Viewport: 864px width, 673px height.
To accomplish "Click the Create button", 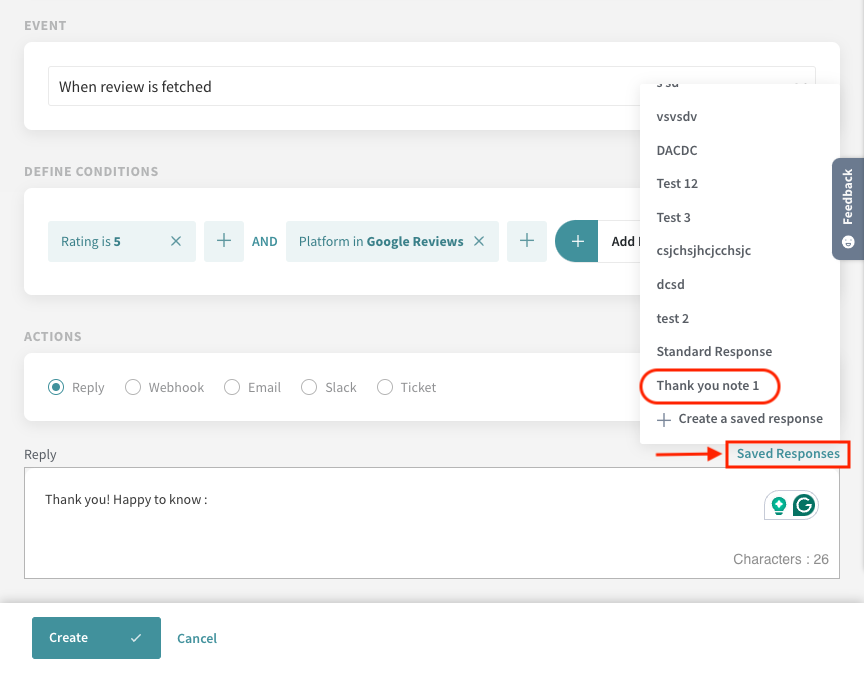I will point(96,638).
